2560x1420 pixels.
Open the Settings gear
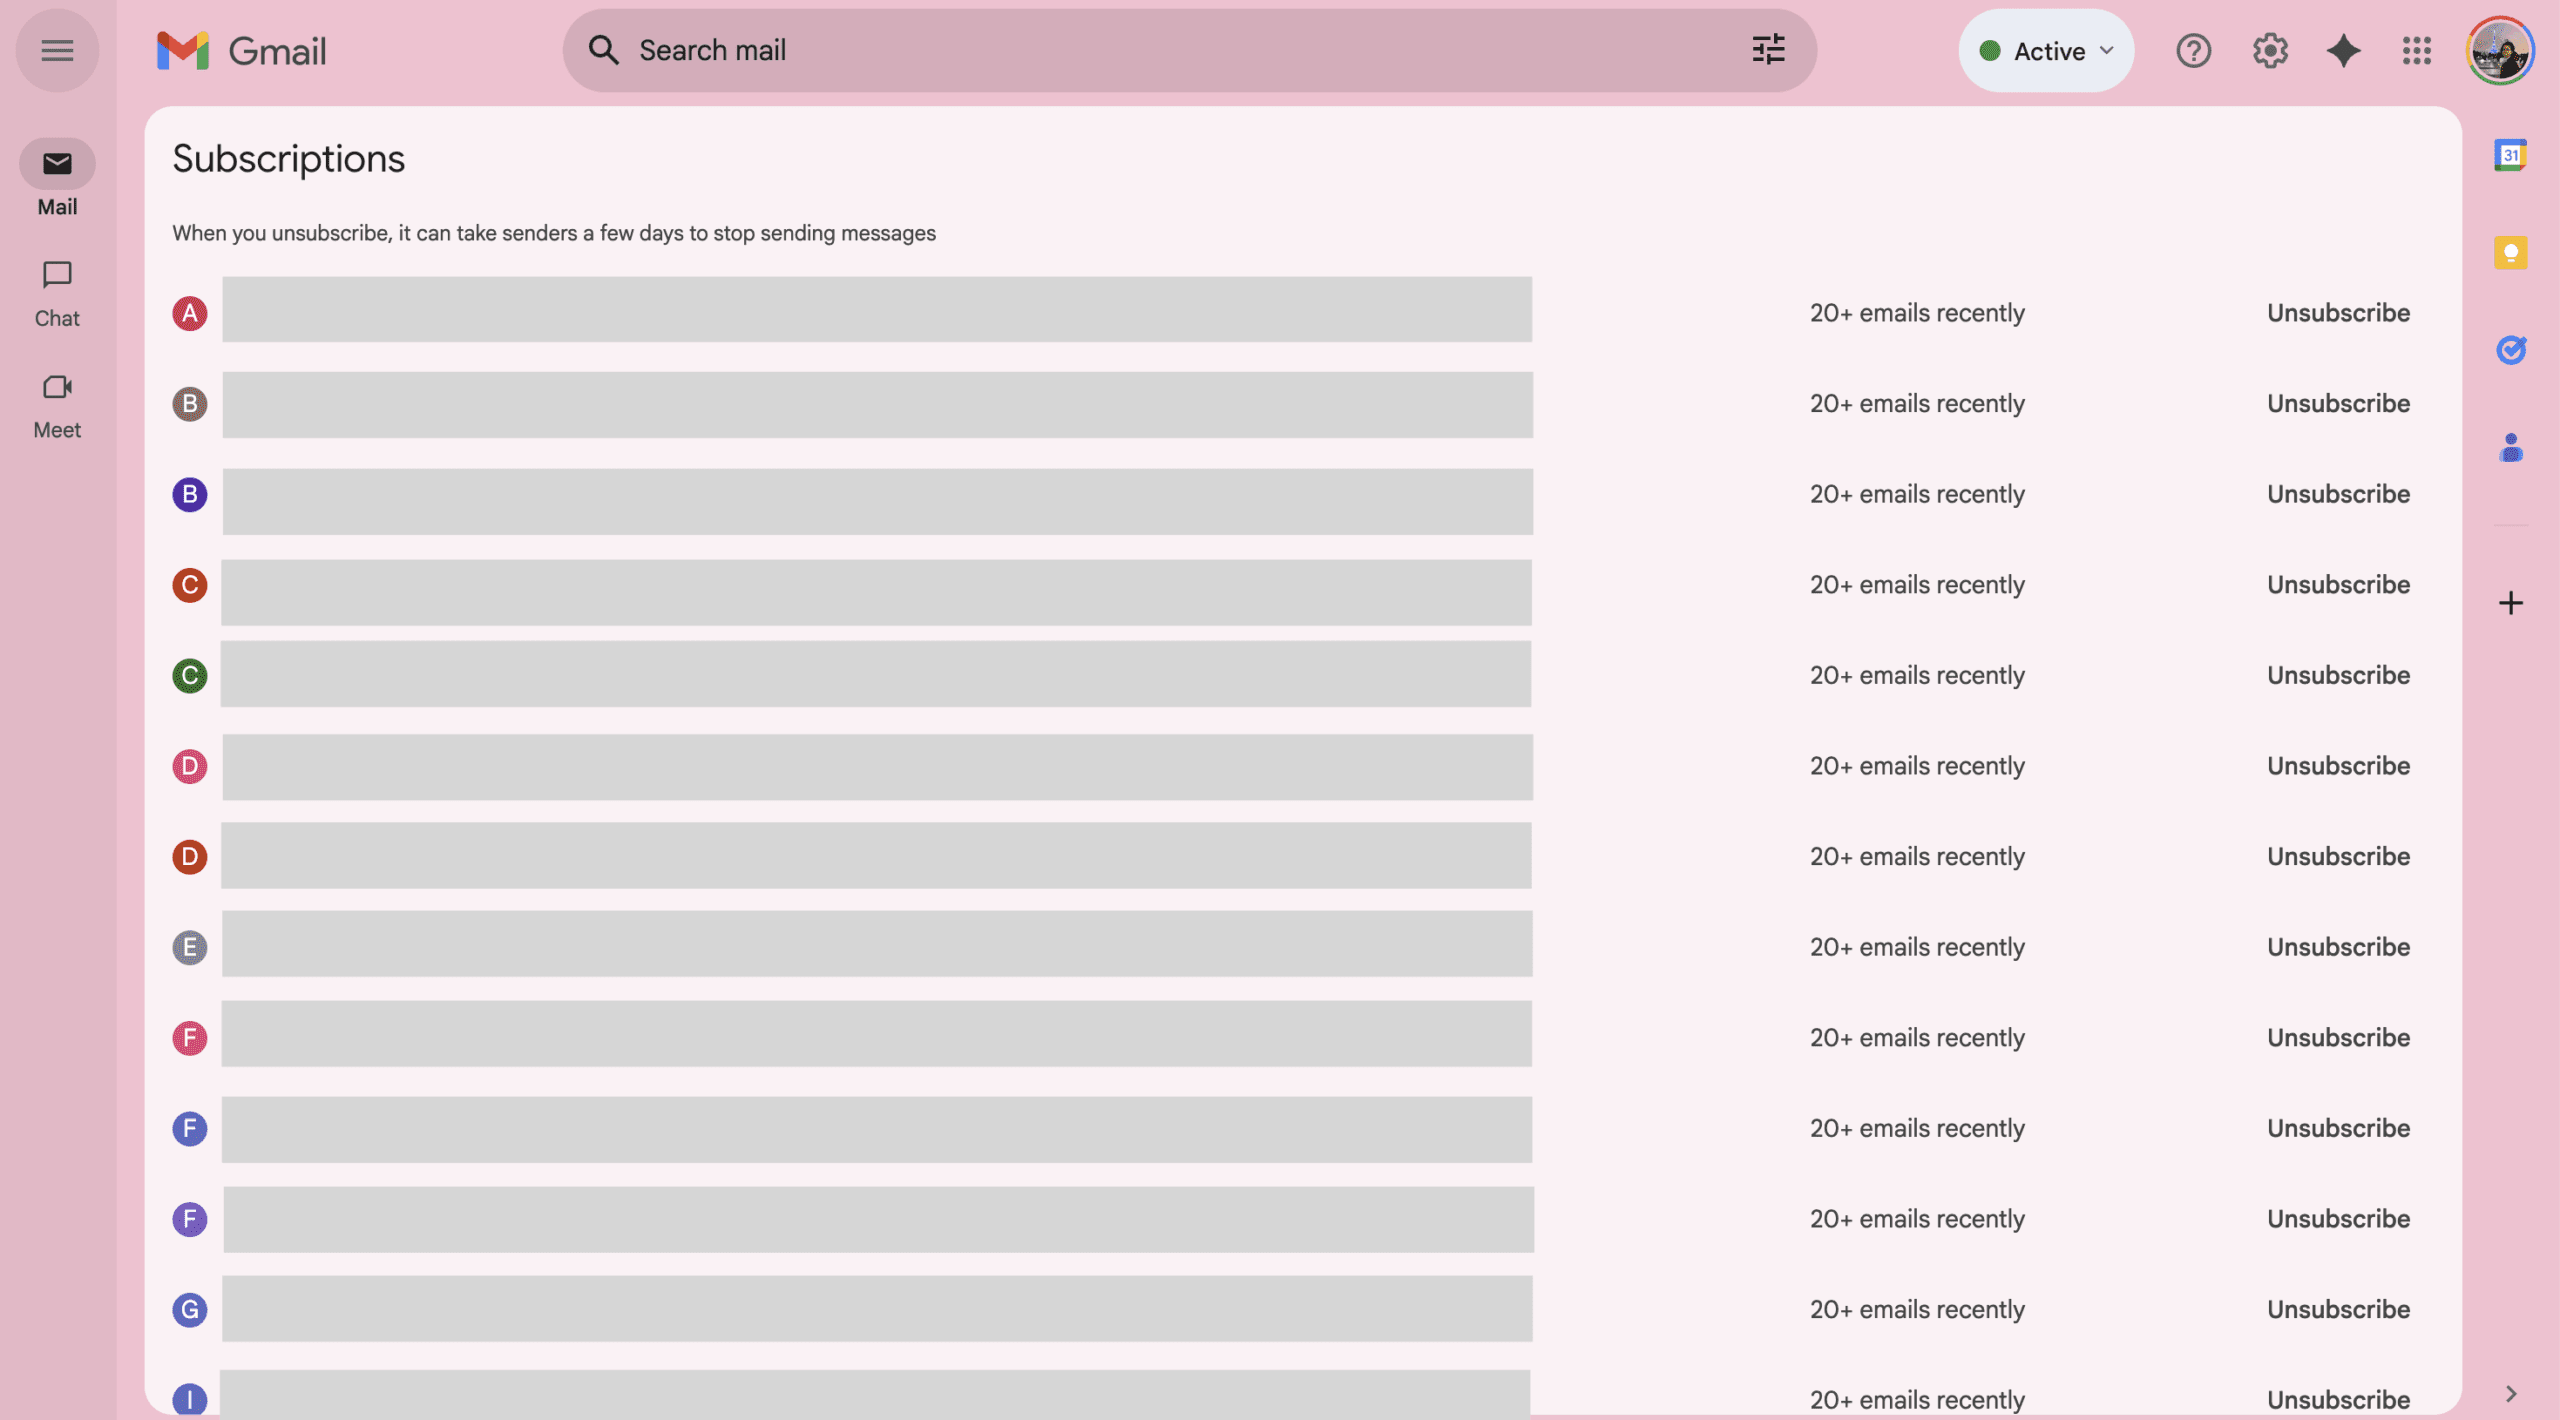coord(2270,50)
